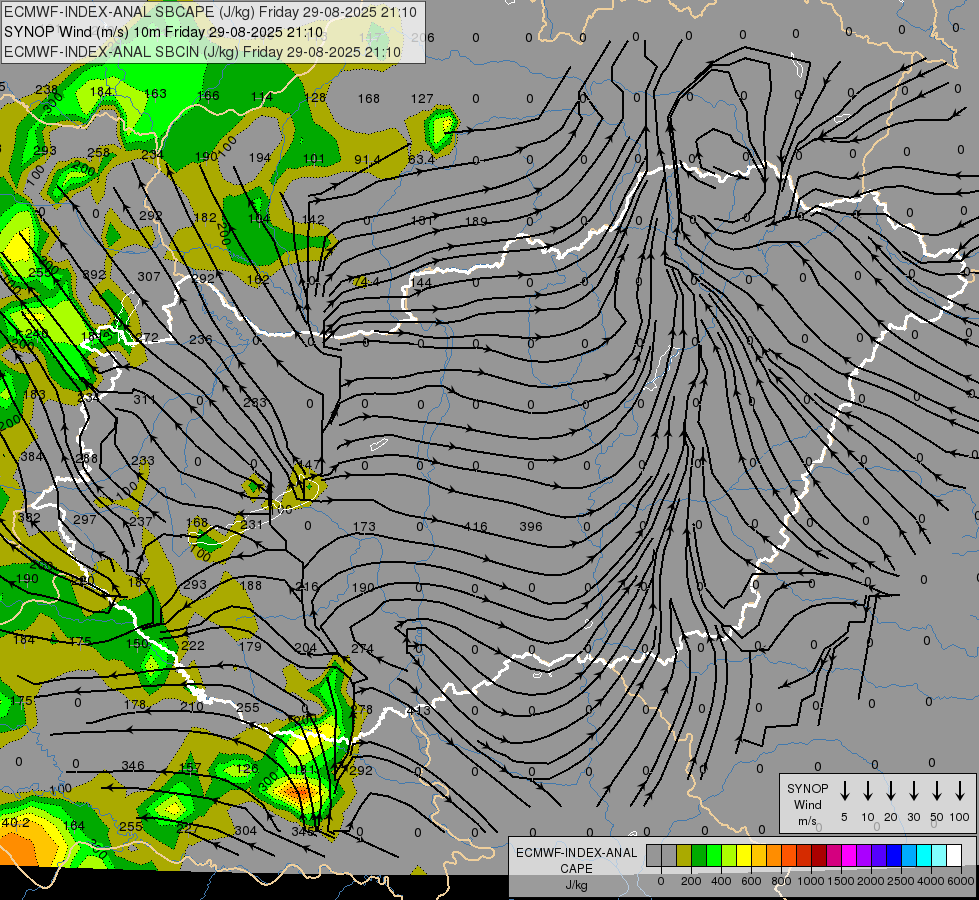This screenshot has height=900, width=979.
Task: Click the wind arrow above the 10 label
Action: 868,791
